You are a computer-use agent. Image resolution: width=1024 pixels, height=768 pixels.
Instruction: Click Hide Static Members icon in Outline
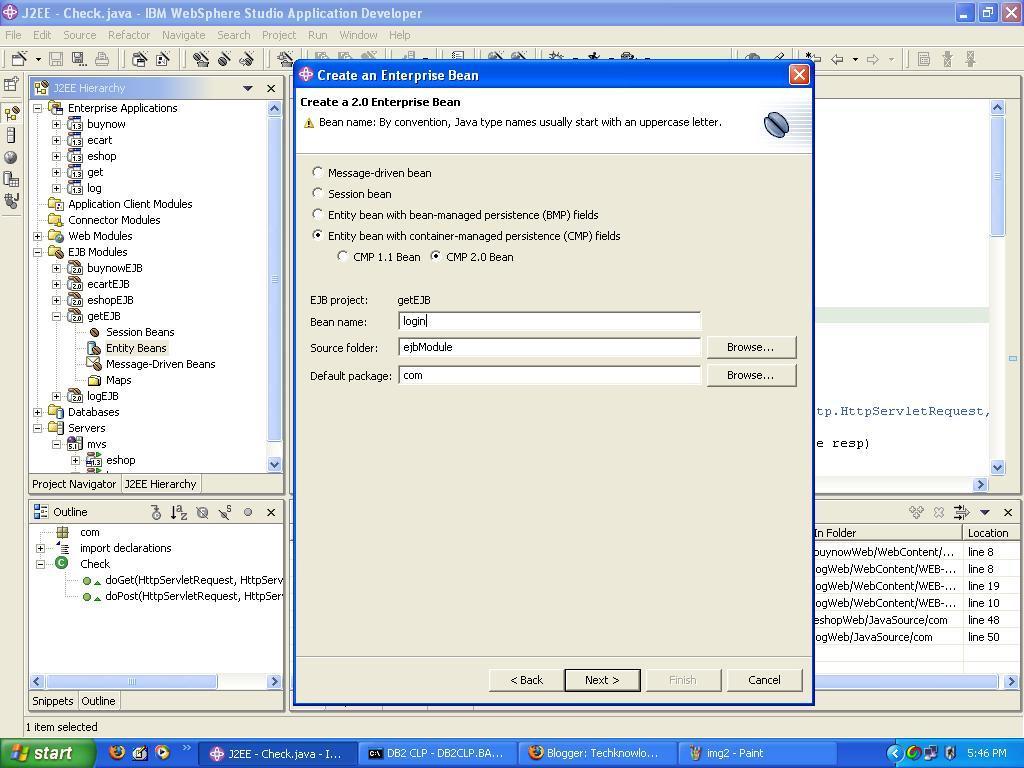click(225, 513)
